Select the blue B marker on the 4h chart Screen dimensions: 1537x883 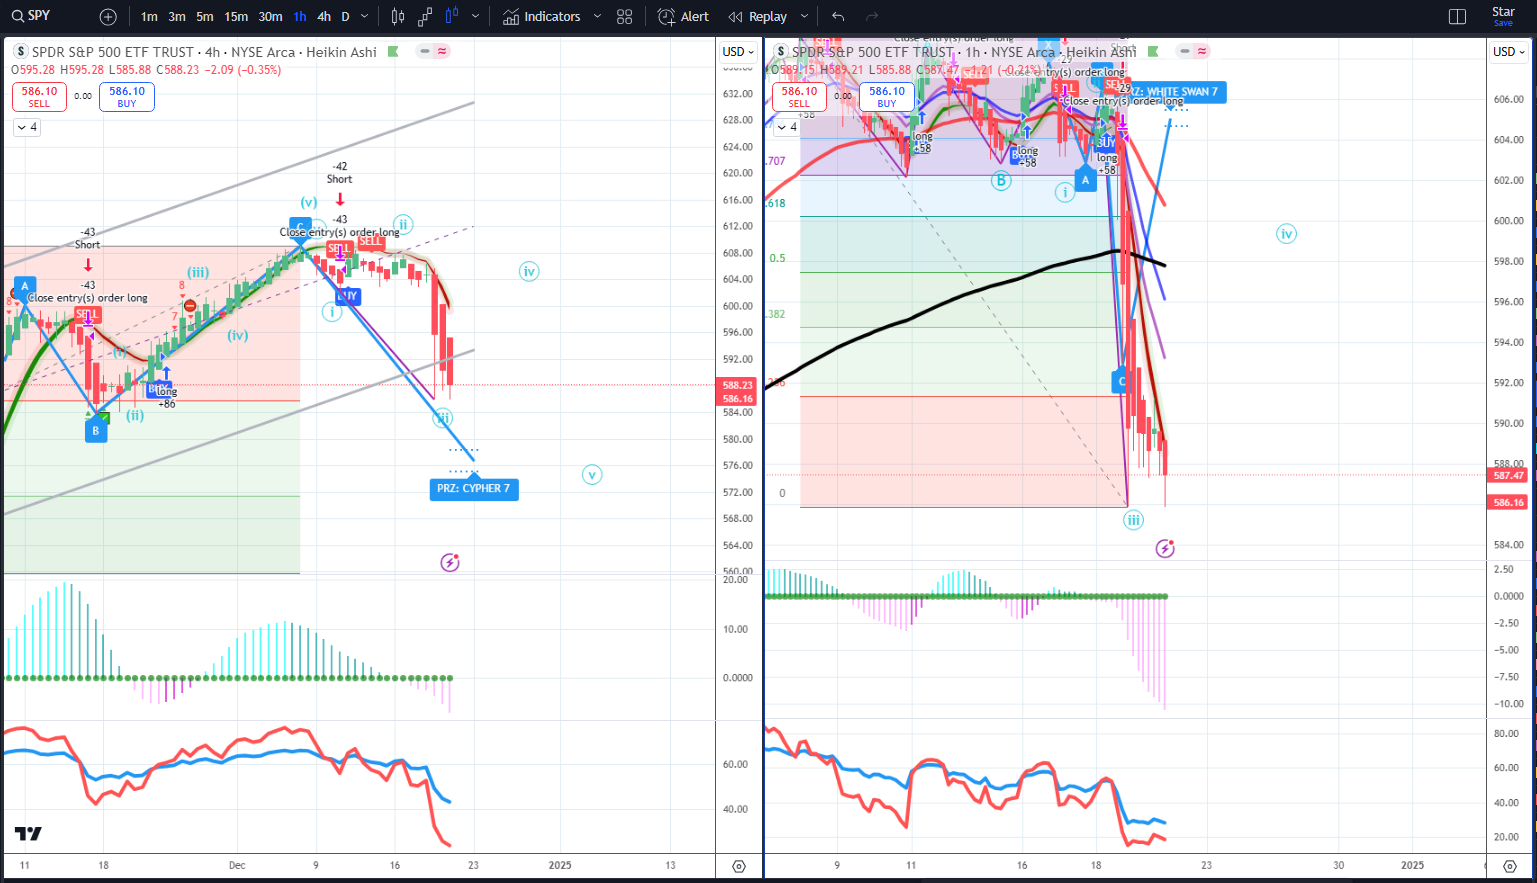pyautogui.click(x=96, y=431)
